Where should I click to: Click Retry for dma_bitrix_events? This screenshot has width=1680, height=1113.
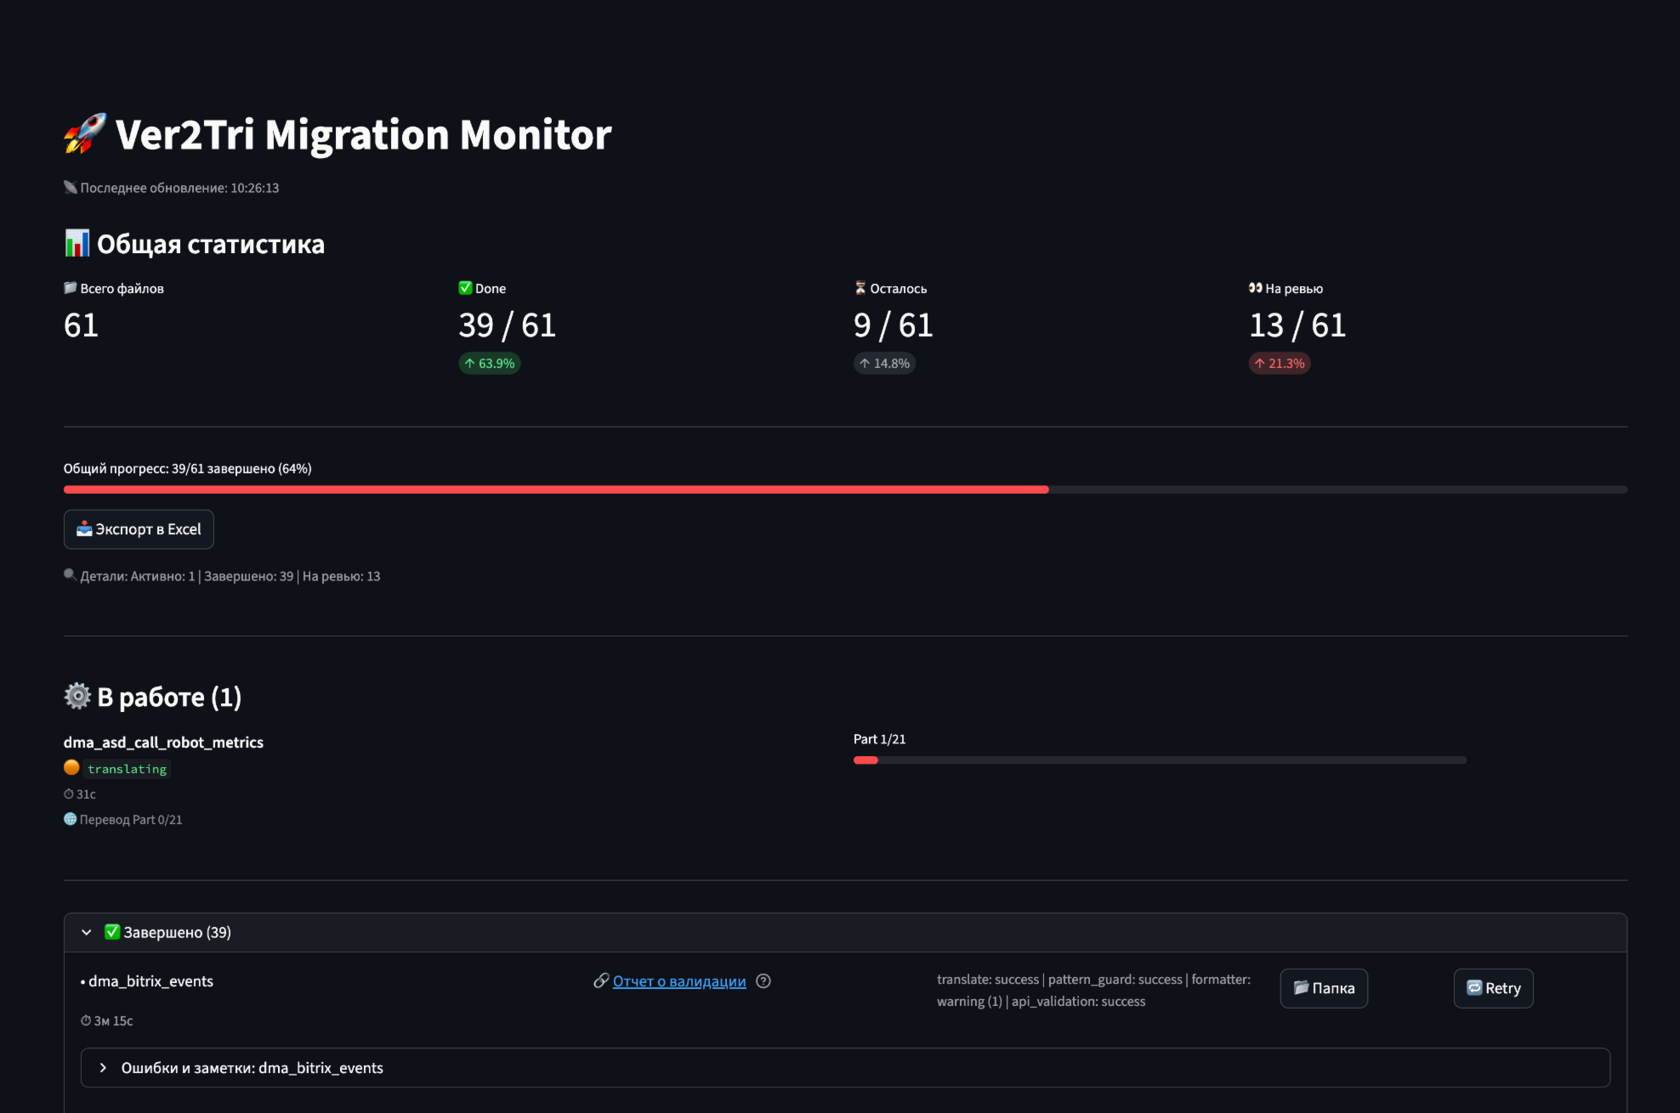tap(1493, 988)
